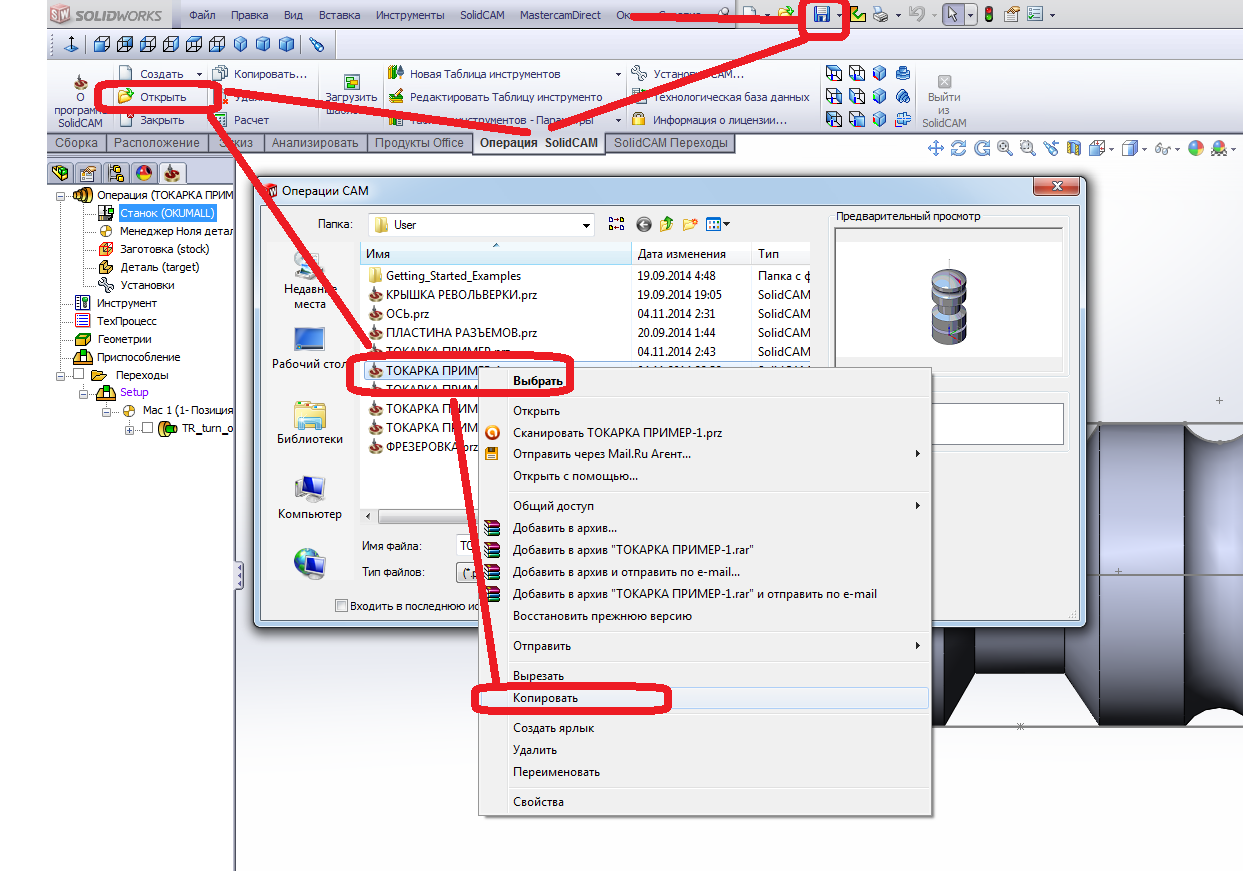Choose Свойства in context menu
This screenshot has width=1243, height=871.
click(x=705, y=802)
